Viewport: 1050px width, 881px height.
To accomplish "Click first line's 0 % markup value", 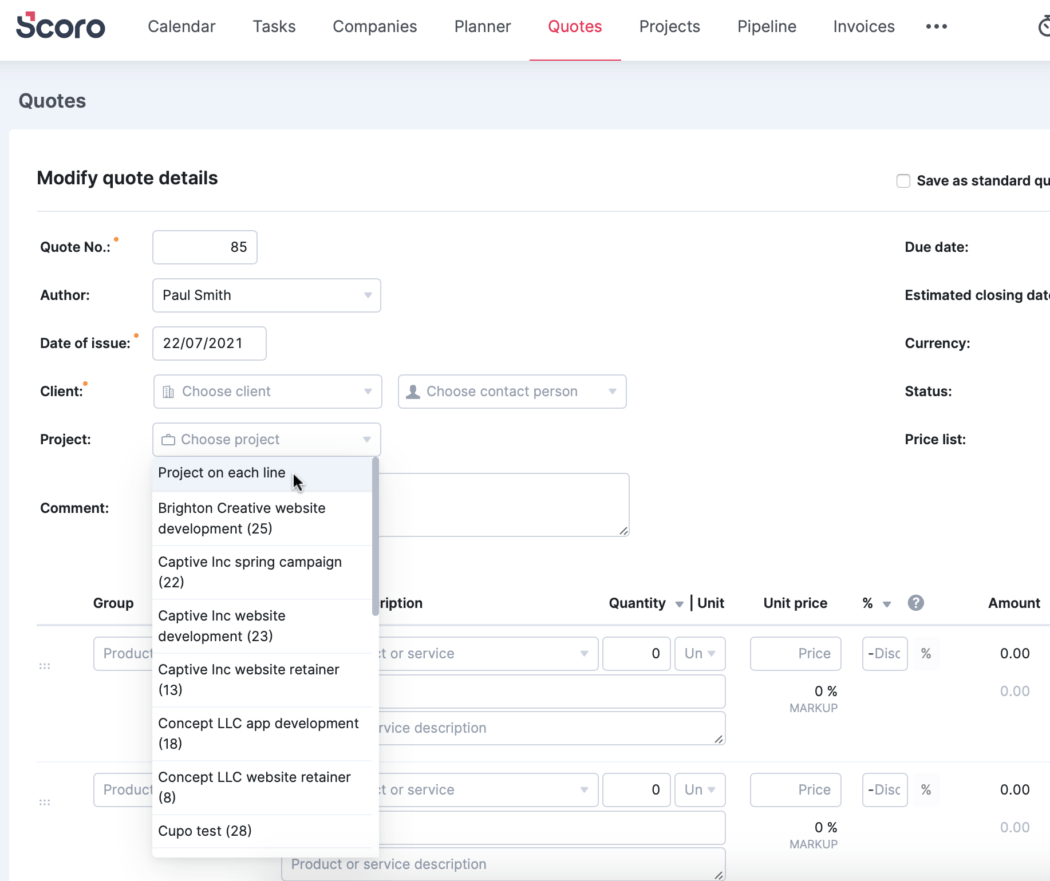I will (826, 692).
